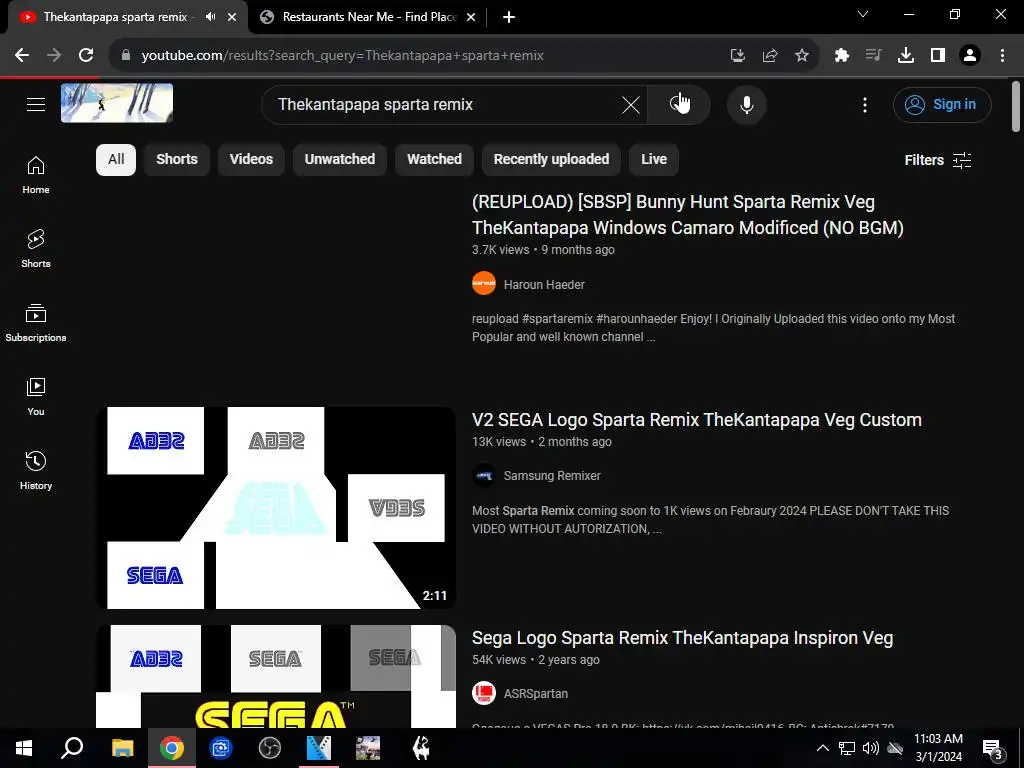This screenshot has width=1024, height=768.
Task: Close Restaurants Near Me tab
Action: [x=471, y=17]
